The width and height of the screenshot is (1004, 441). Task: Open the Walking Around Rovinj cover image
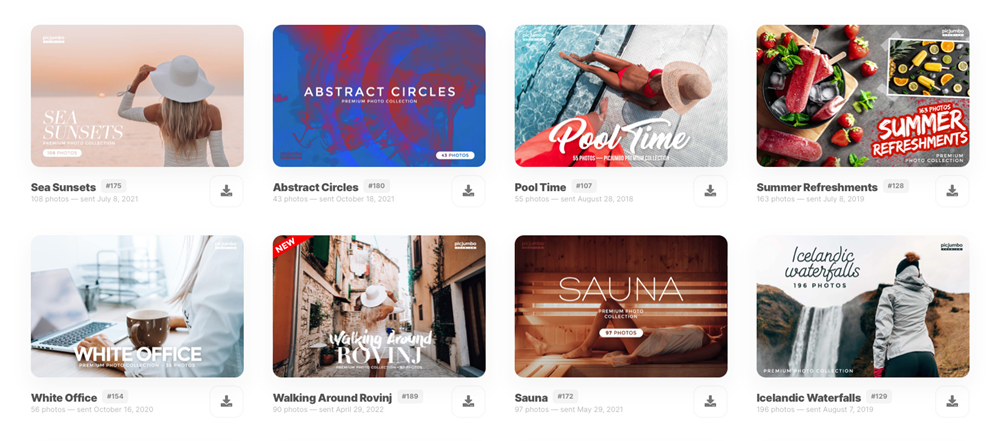click(x=379, y=307)
